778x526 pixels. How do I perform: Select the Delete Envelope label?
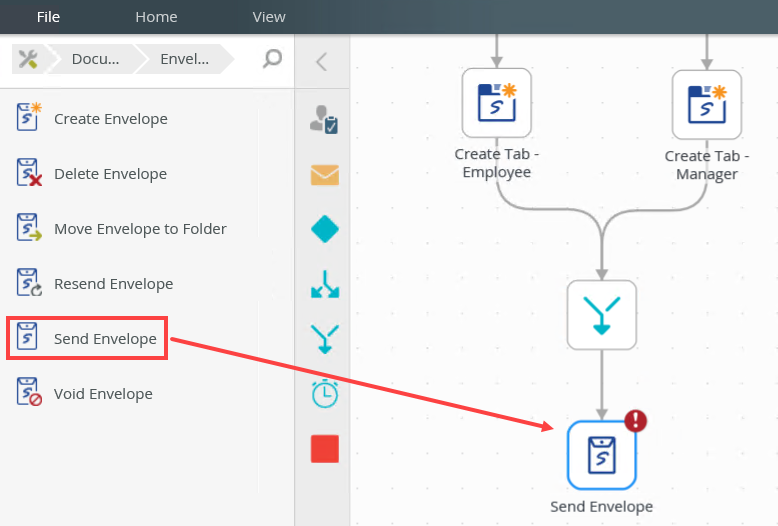coord(110,174)
